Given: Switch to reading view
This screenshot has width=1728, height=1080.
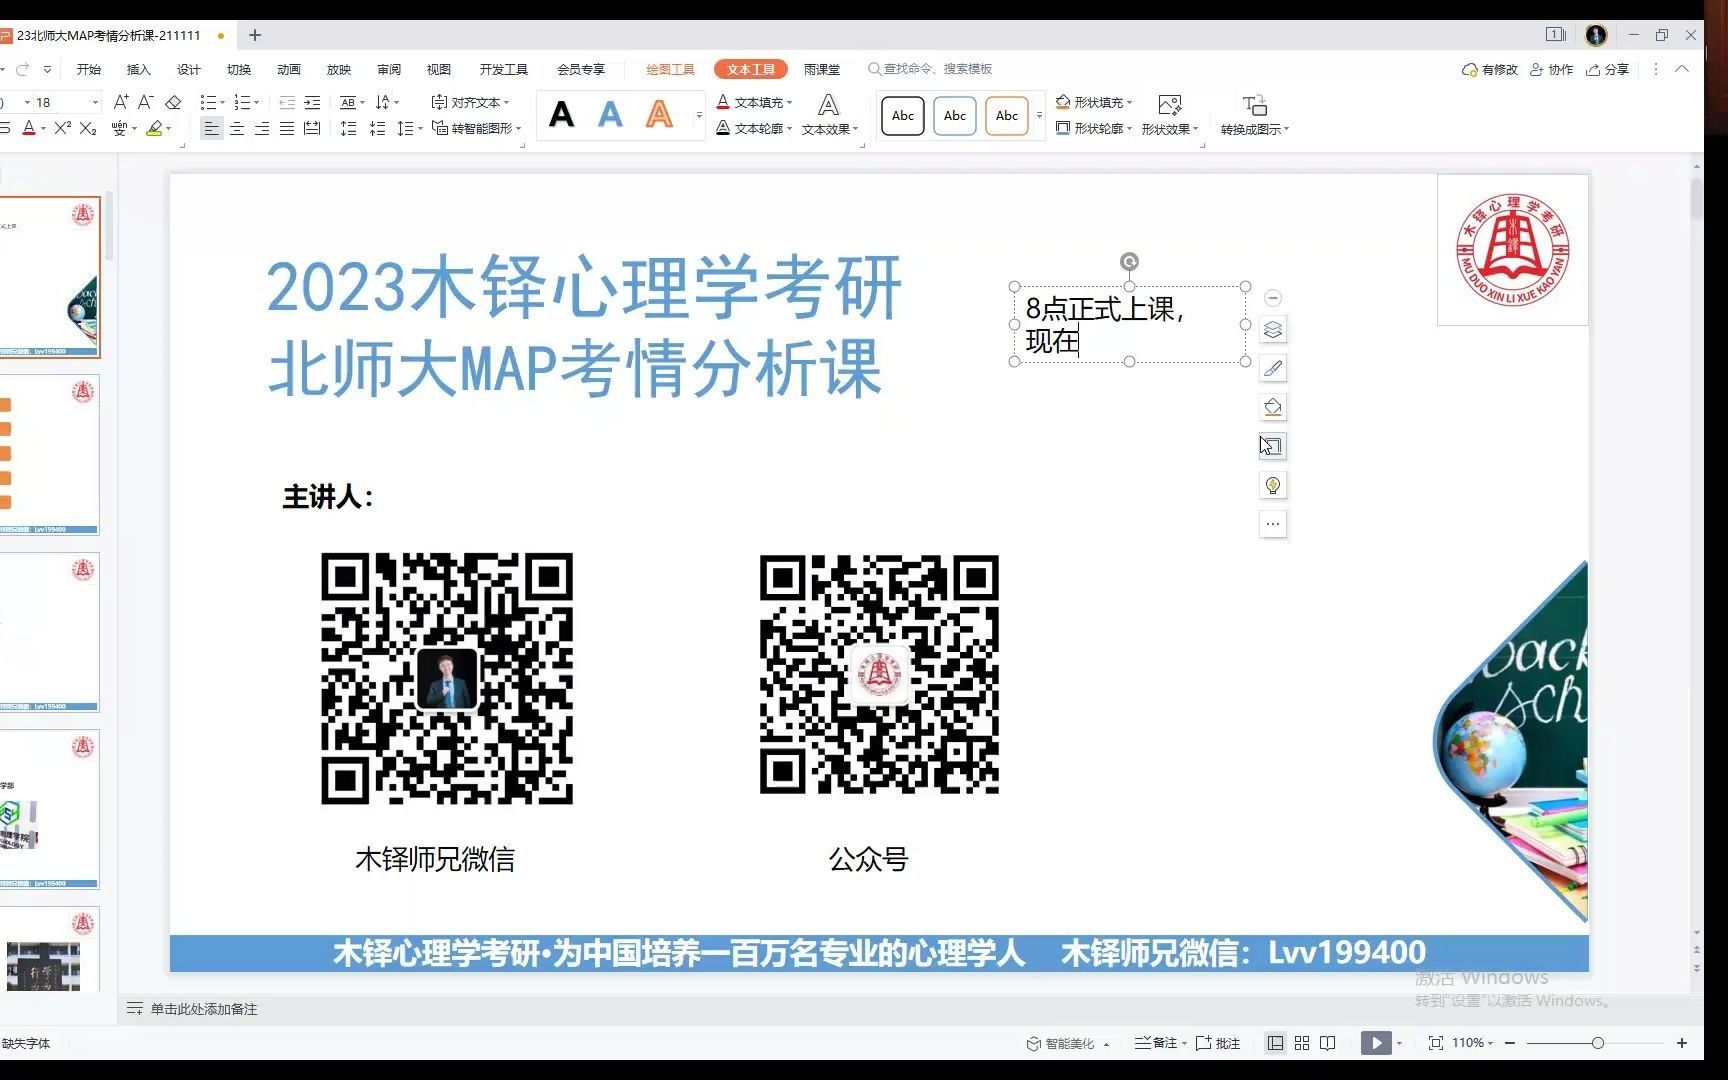Looking at the screenshot, I should point(1328,1043).
